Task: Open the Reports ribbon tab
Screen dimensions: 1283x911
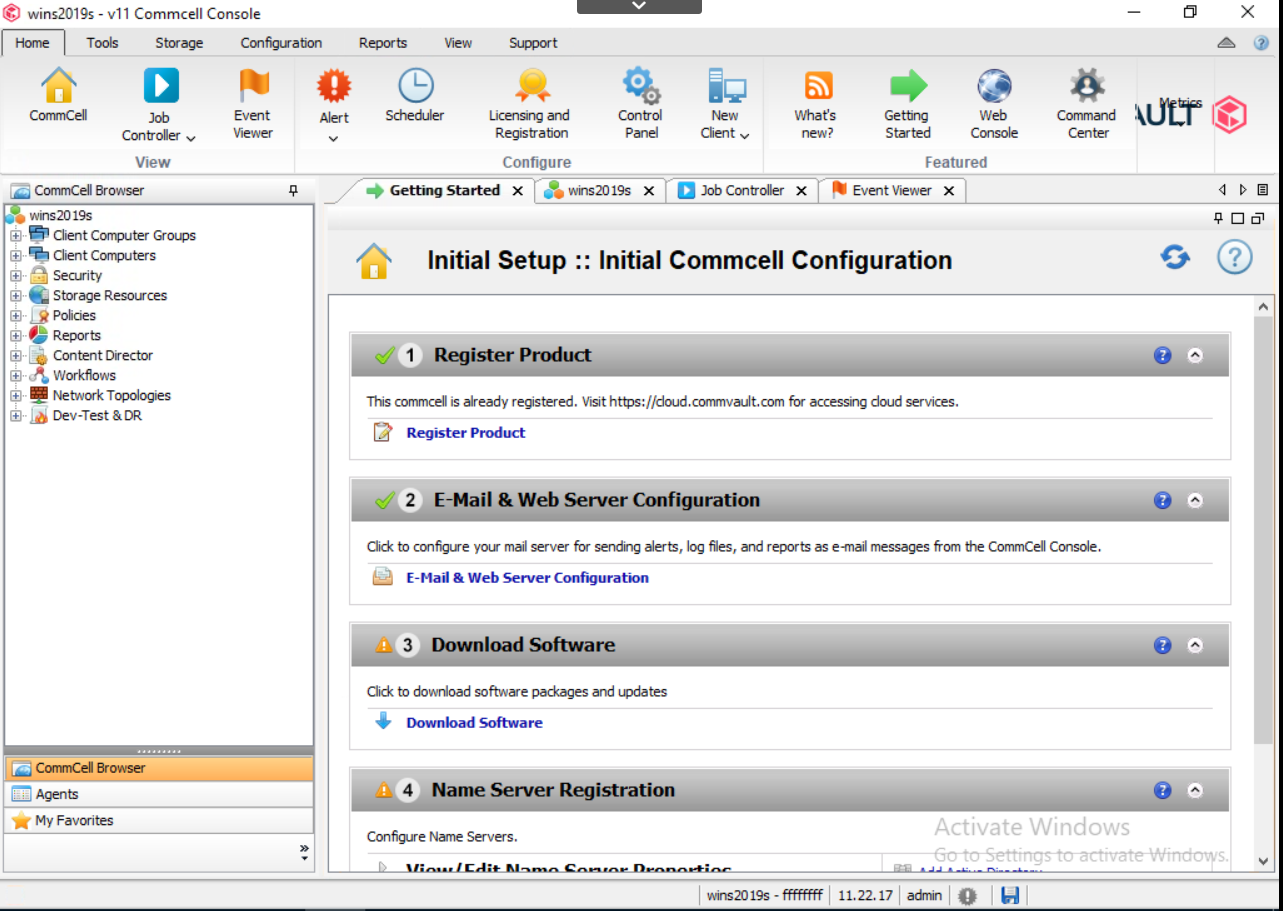Action: (383, 43)
